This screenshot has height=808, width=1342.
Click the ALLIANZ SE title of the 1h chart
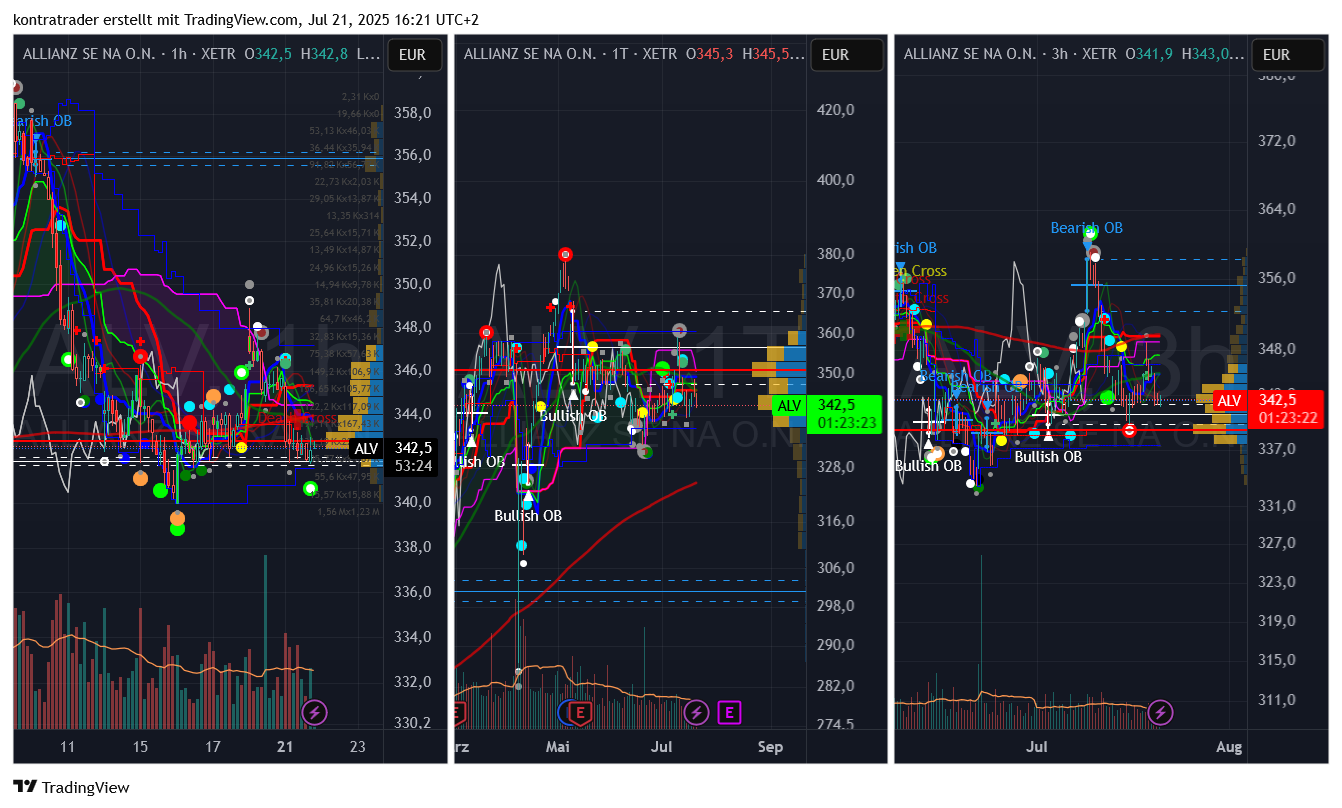click(x=89, y=55)
